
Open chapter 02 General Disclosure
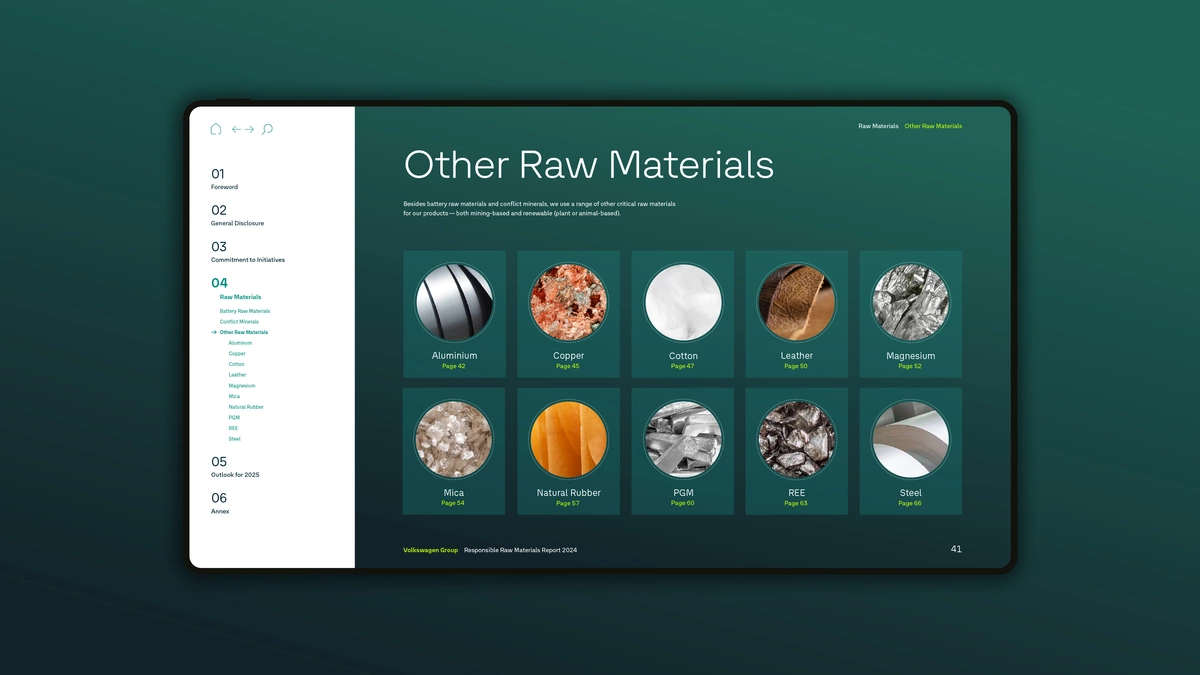(236, 215)
